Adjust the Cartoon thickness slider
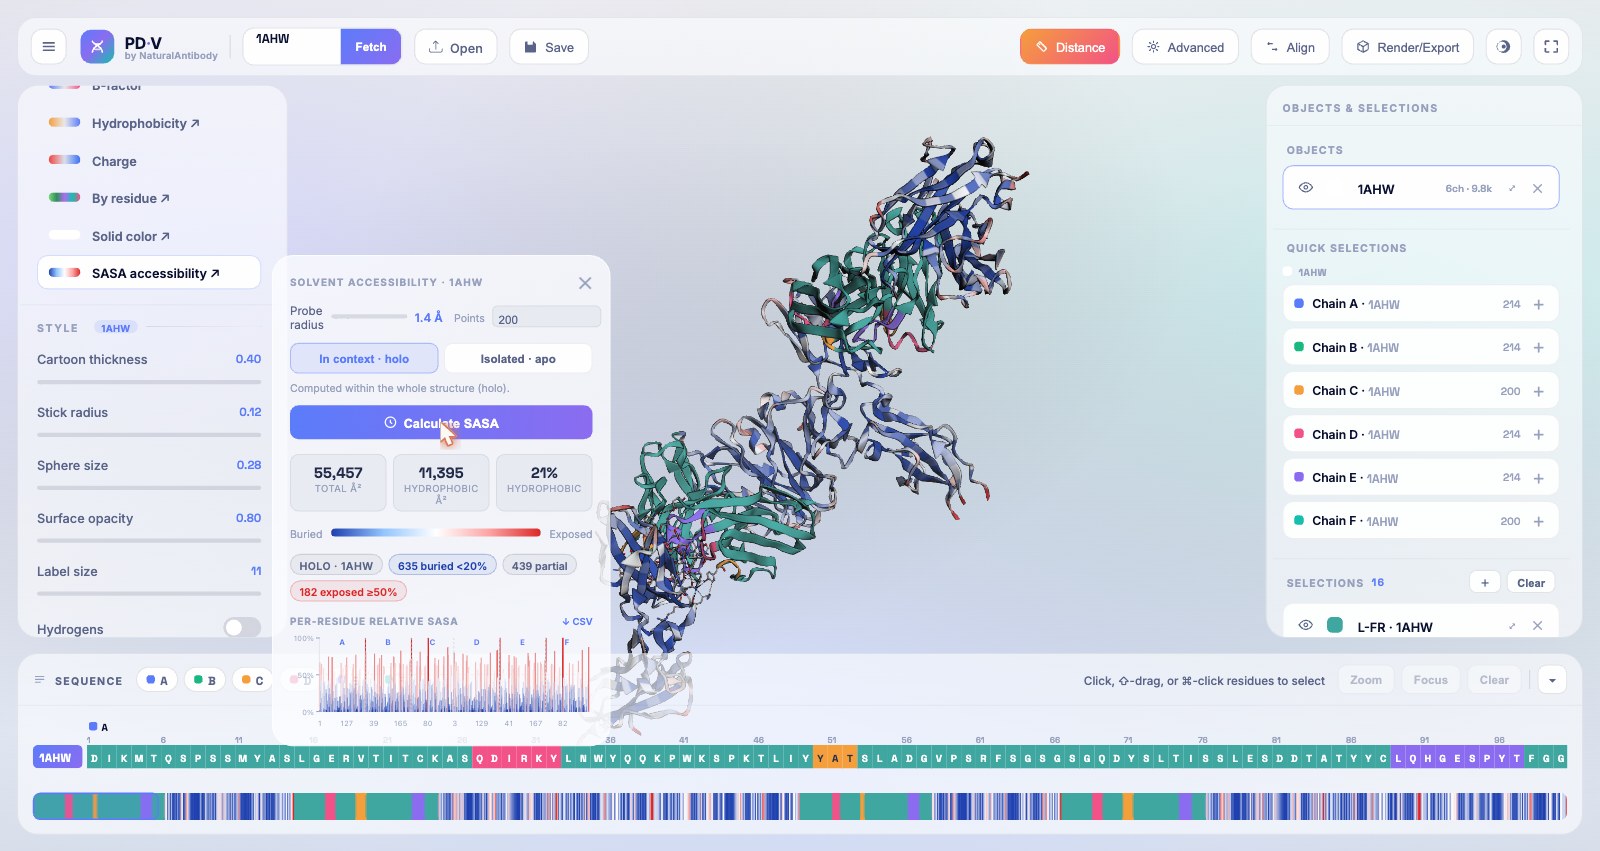 [x=149, y=382]
